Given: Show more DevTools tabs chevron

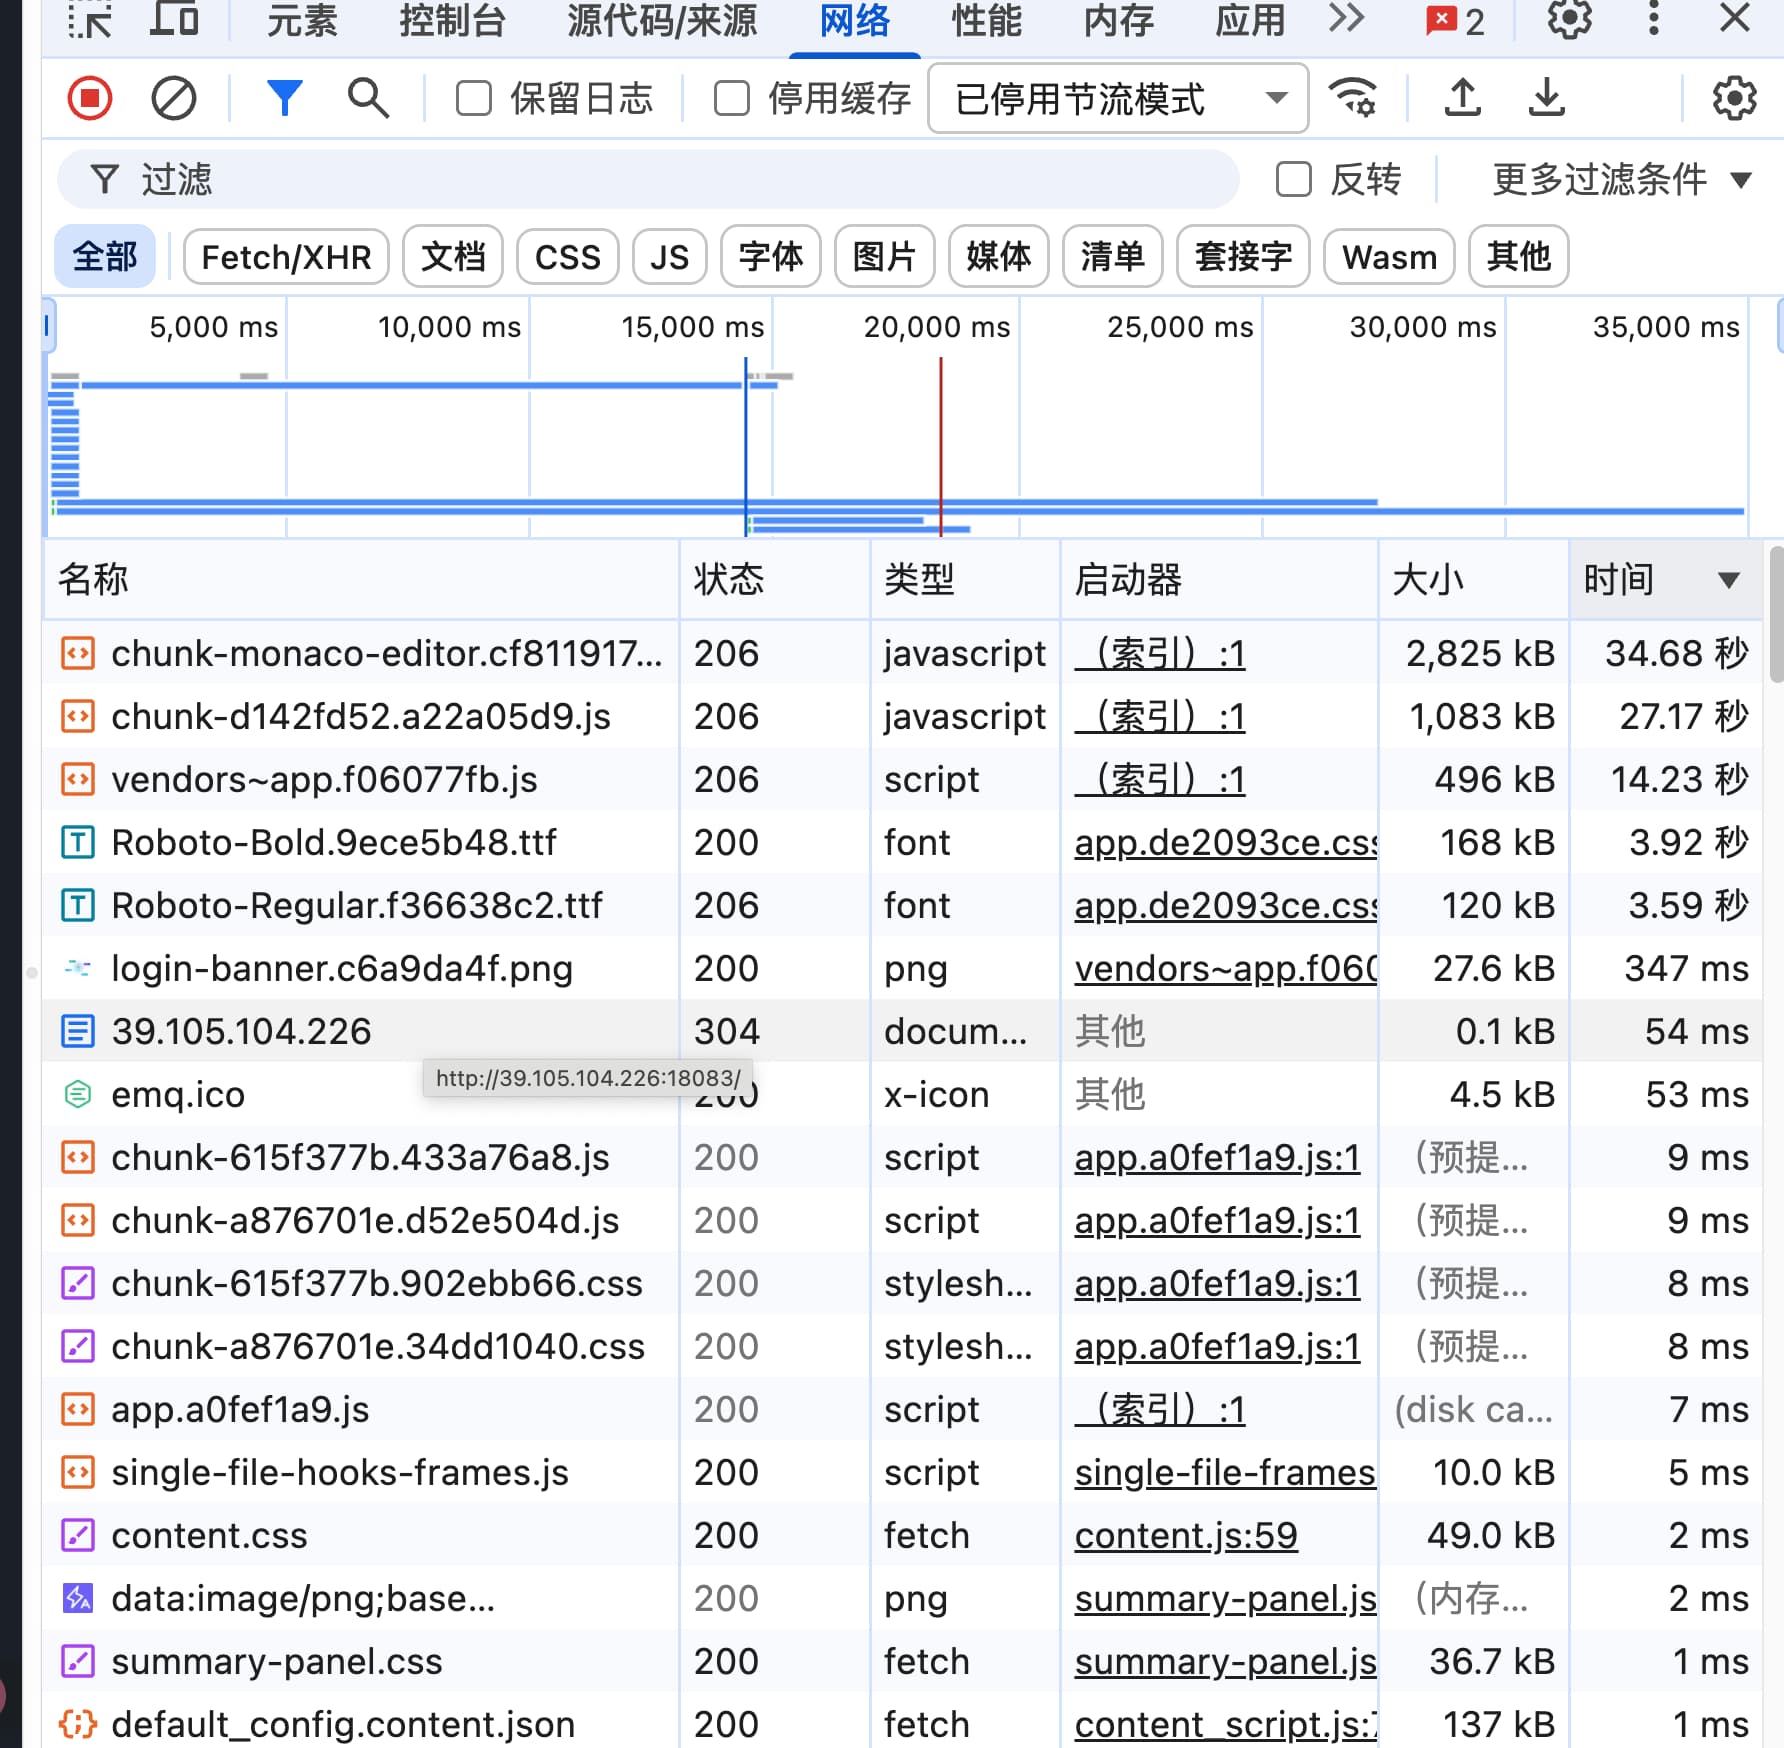Looking at the screenshot, I should pyautogui.click(x=1346, y=19).
